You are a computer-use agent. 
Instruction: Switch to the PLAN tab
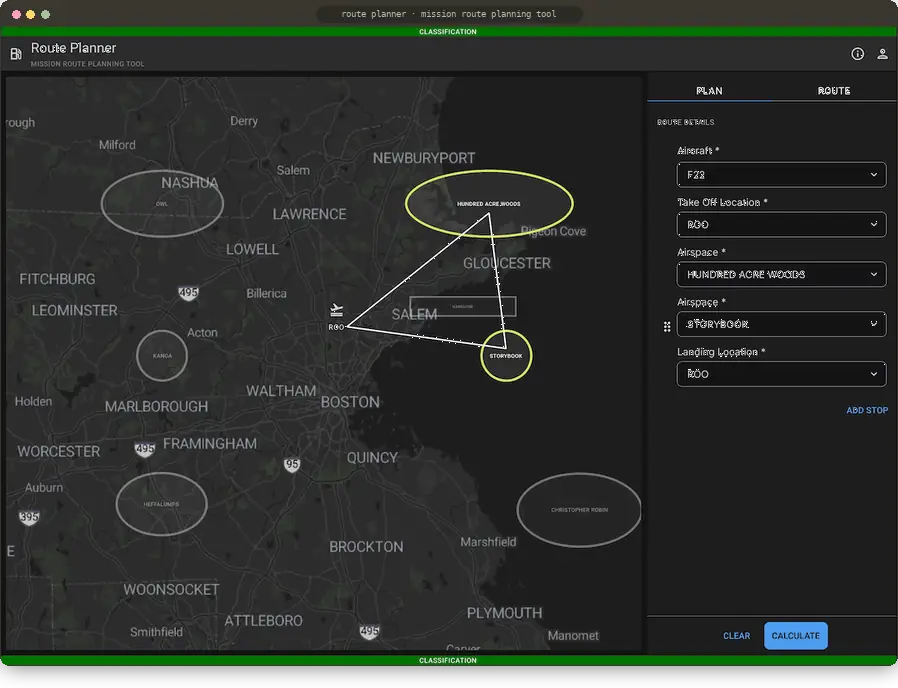[709, 91]
